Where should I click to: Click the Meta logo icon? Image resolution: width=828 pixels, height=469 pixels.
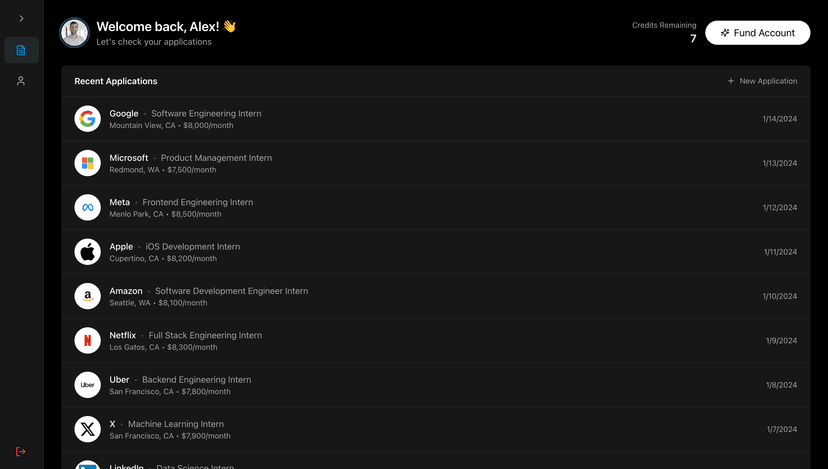coord(88,207)
